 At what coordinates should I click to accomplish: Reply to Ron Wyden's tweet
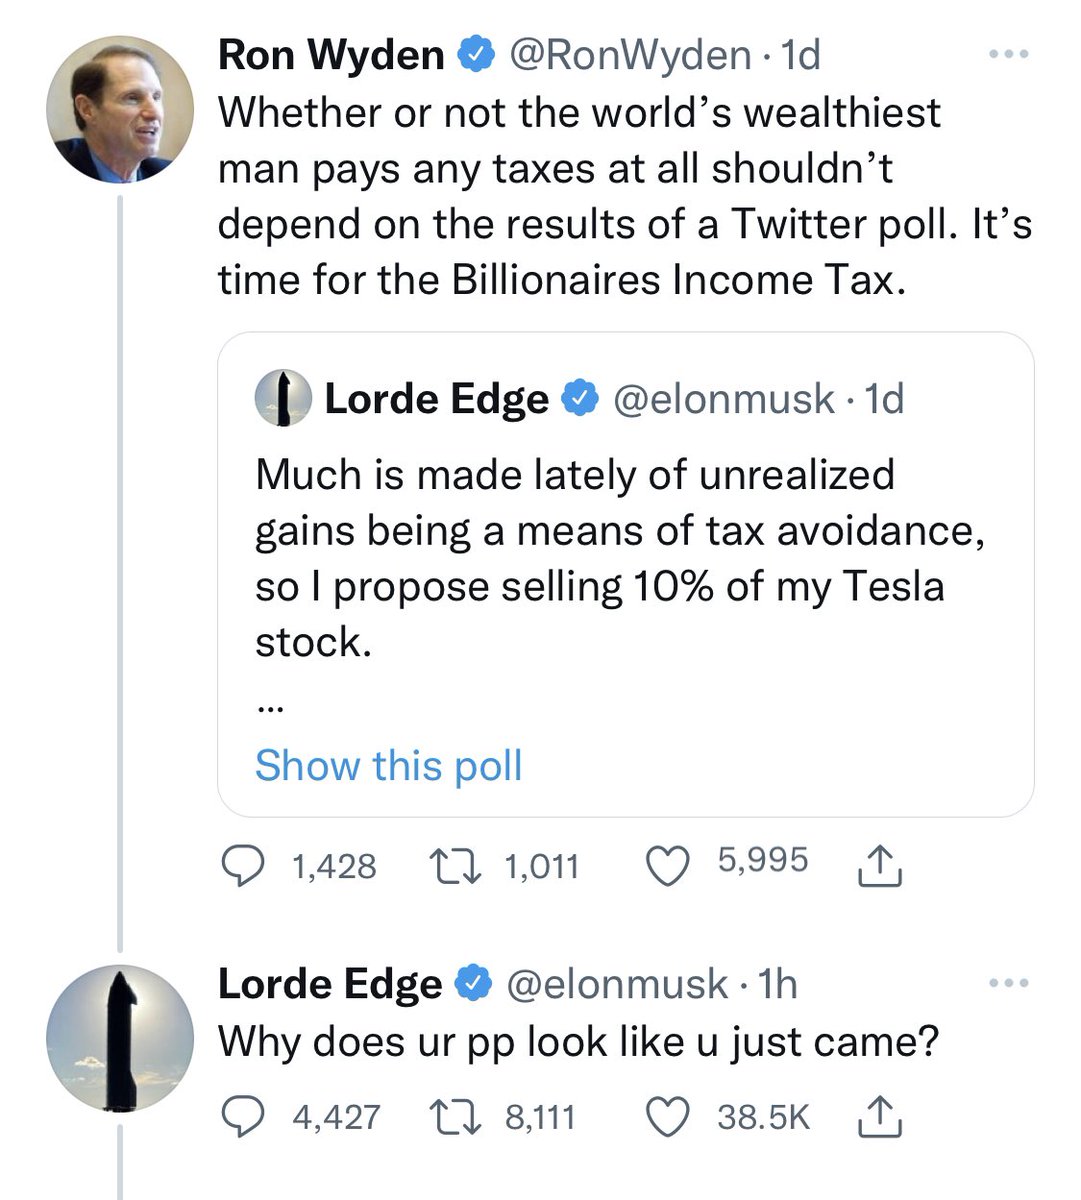(x=240, y=866)
